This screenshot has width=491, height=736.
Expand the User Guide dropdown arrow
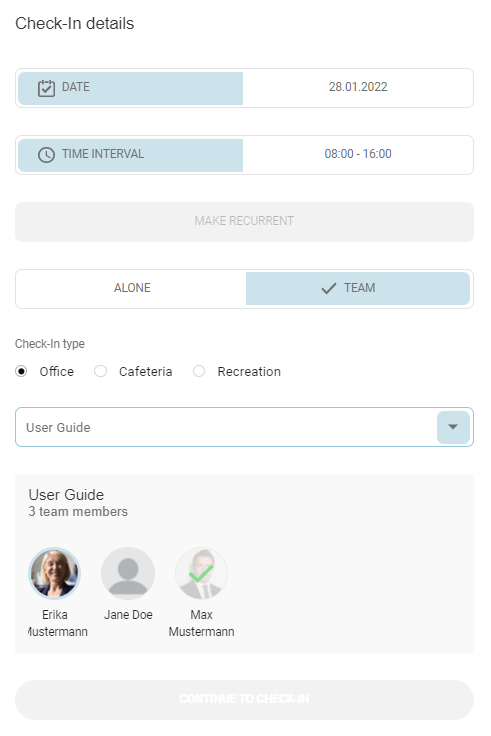click(453, 427)
